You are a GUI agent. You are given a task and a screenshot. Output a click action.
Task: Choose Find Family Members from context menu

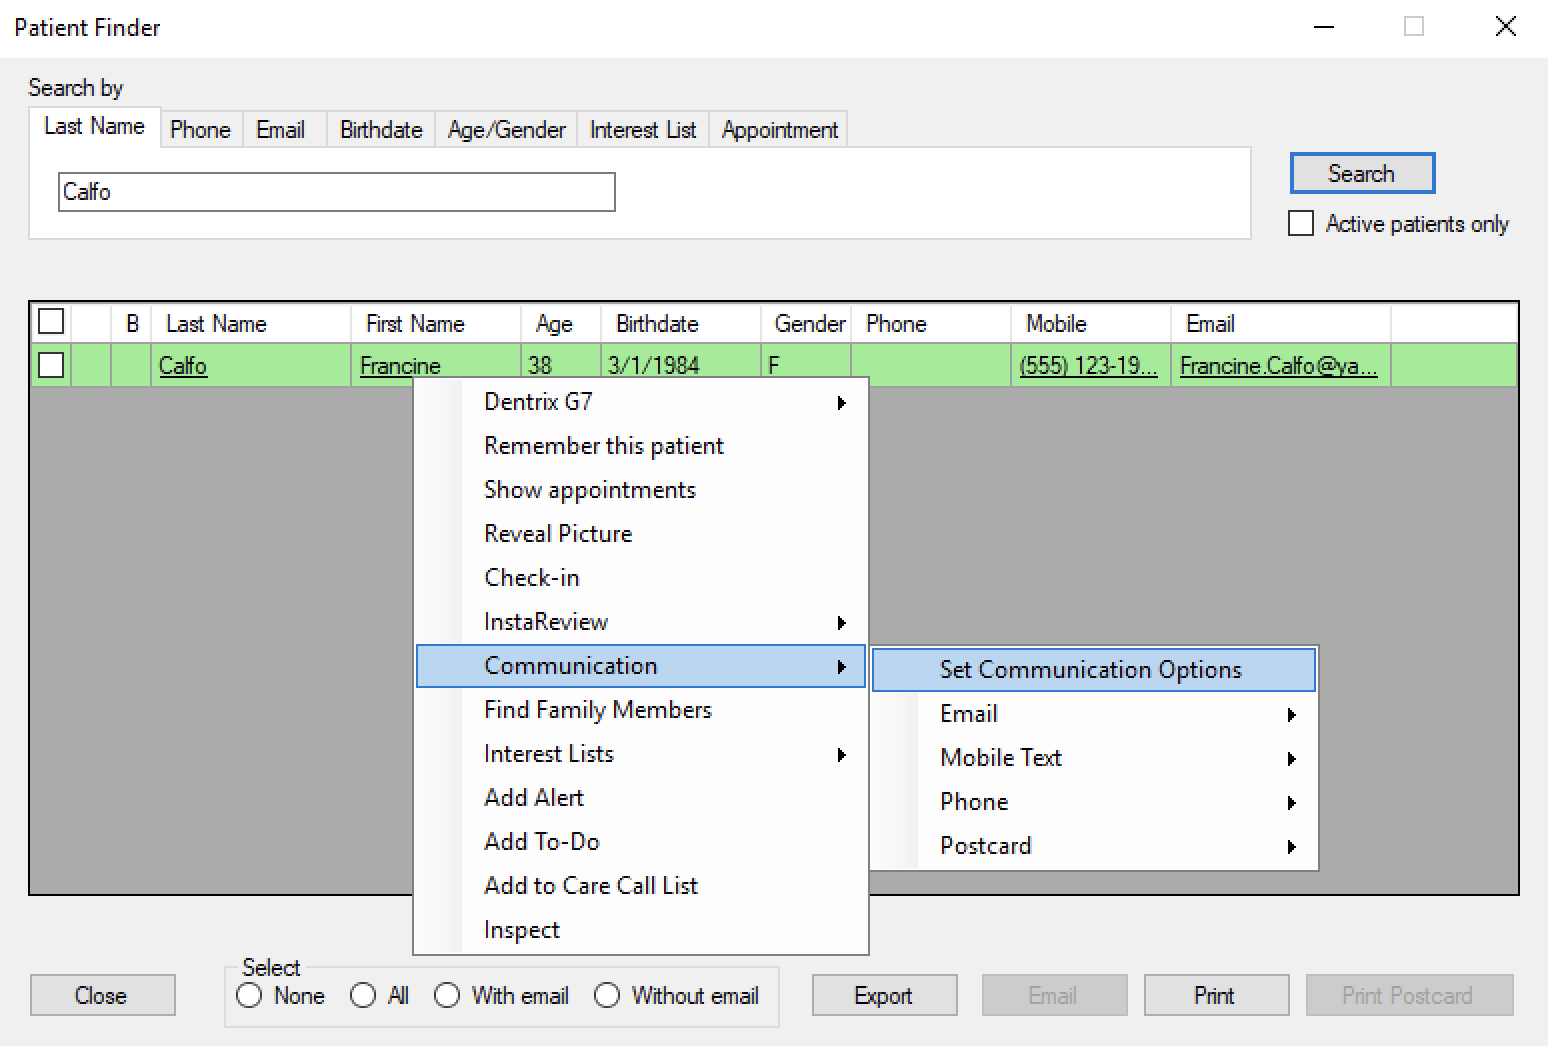[x=598, y=710]
